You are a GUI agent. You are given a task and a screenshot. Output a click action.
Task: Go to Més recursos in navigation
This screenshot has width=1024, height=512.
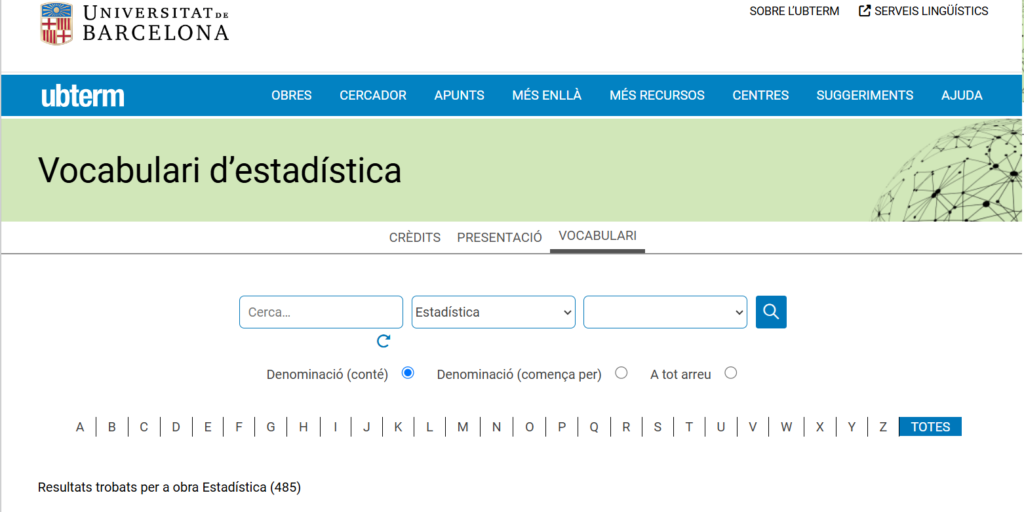pyautogui.click(x=657, y=96)
